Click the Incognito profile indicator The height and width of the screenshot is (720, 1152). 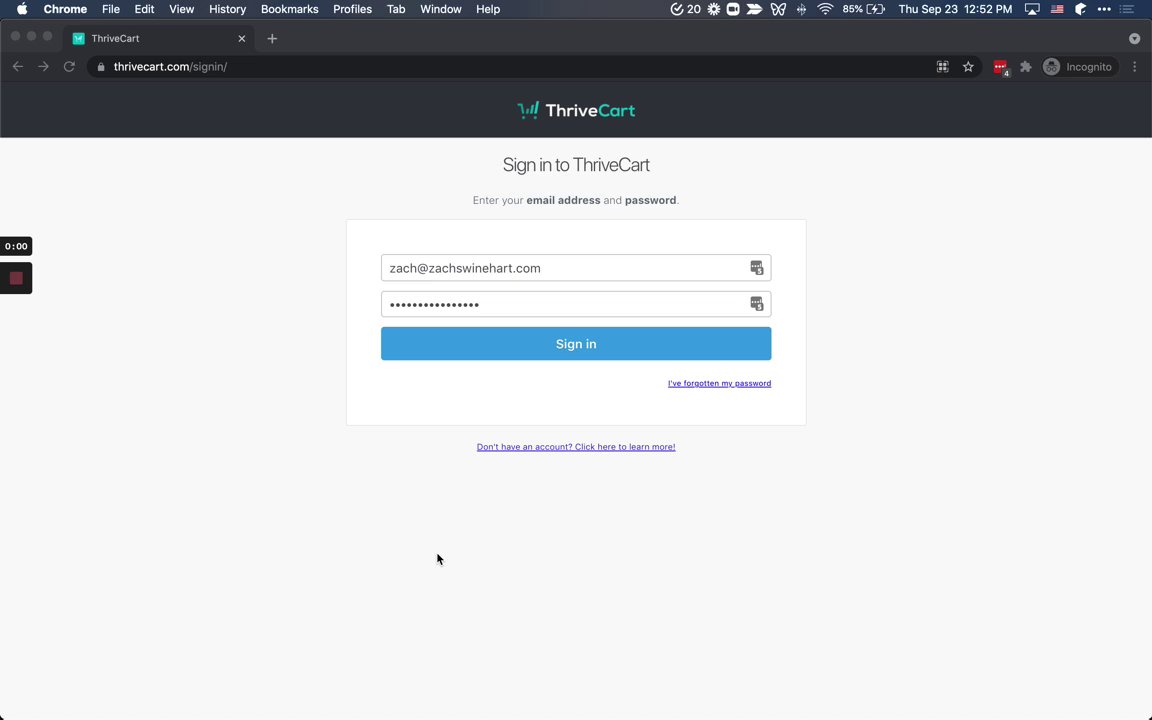point(1078,67)
